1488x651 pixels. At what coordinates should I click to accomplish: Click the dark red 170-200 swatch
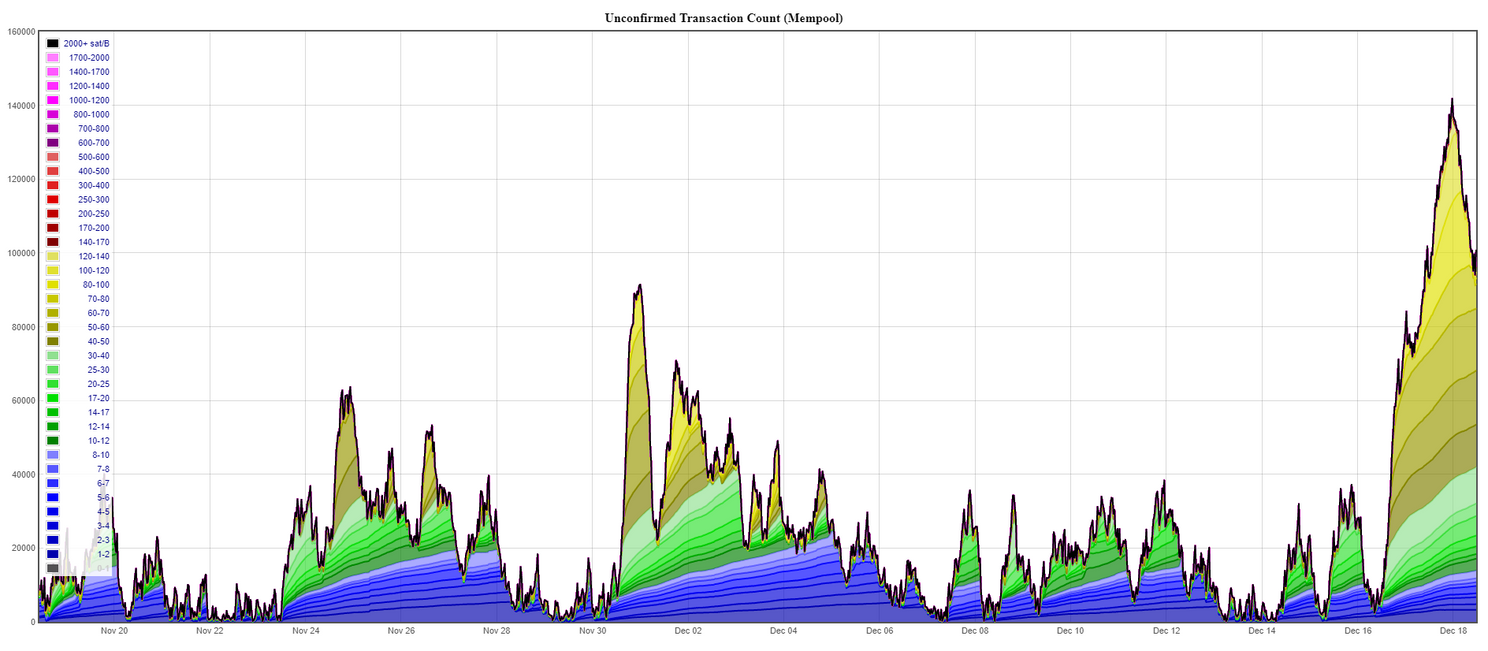pyautogui.click(x=53, y=228)
